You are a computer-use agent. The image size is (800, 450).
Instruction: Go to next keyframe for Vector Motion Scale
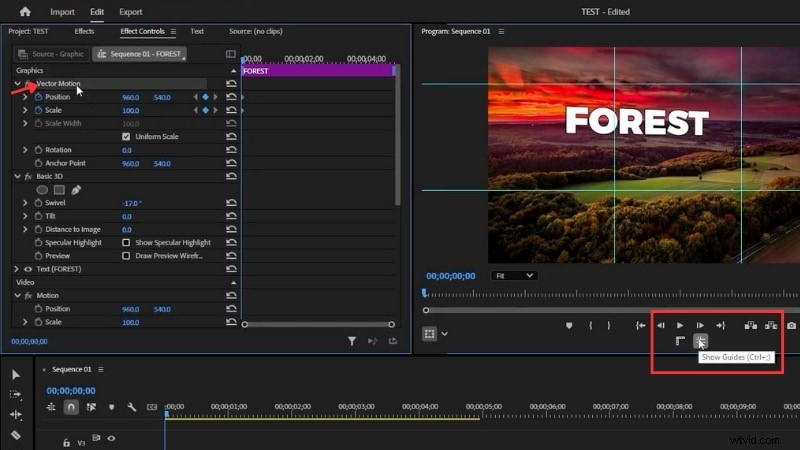point(215,110)
